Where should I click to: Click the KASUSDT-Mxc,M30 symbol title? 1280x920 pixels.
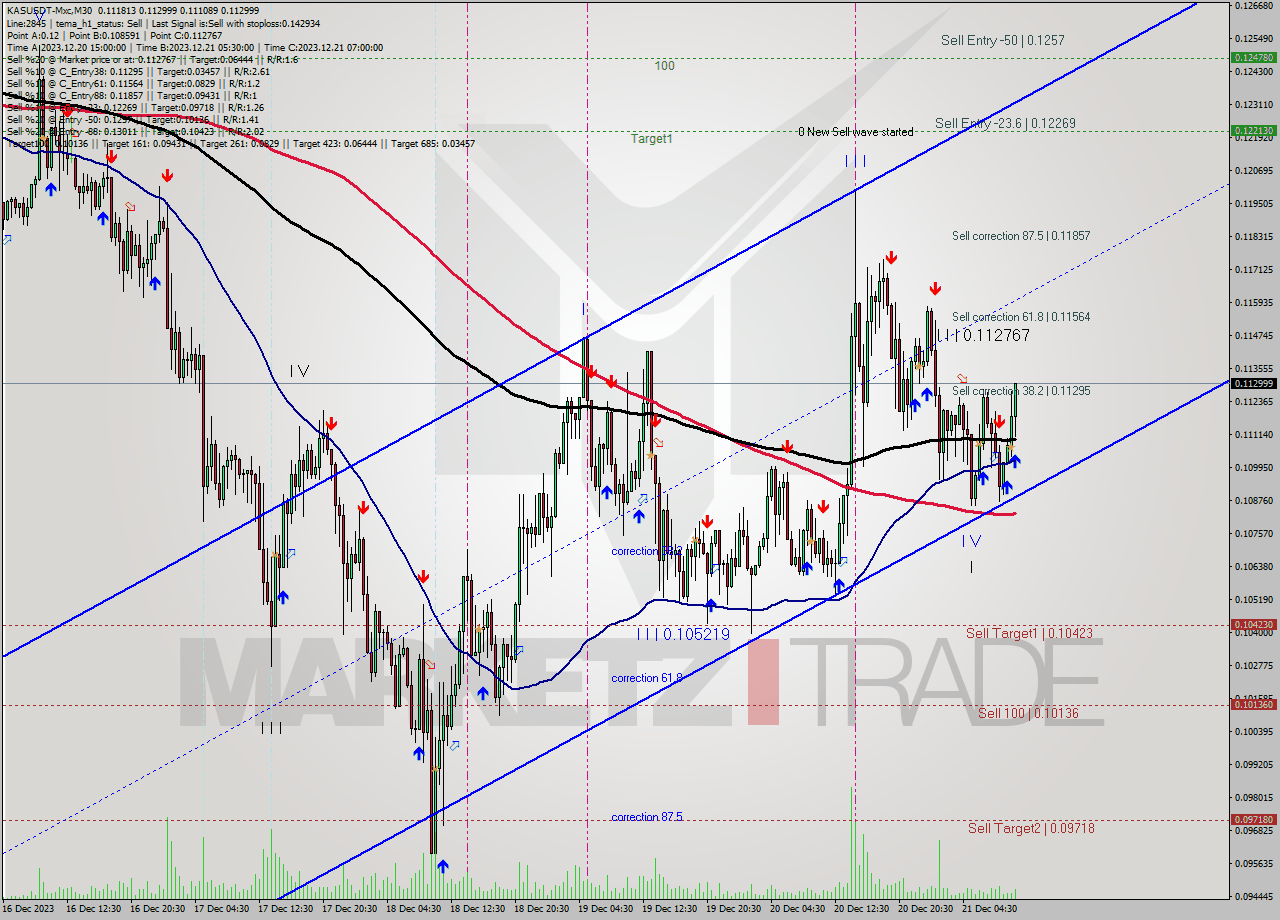[47, 9]
